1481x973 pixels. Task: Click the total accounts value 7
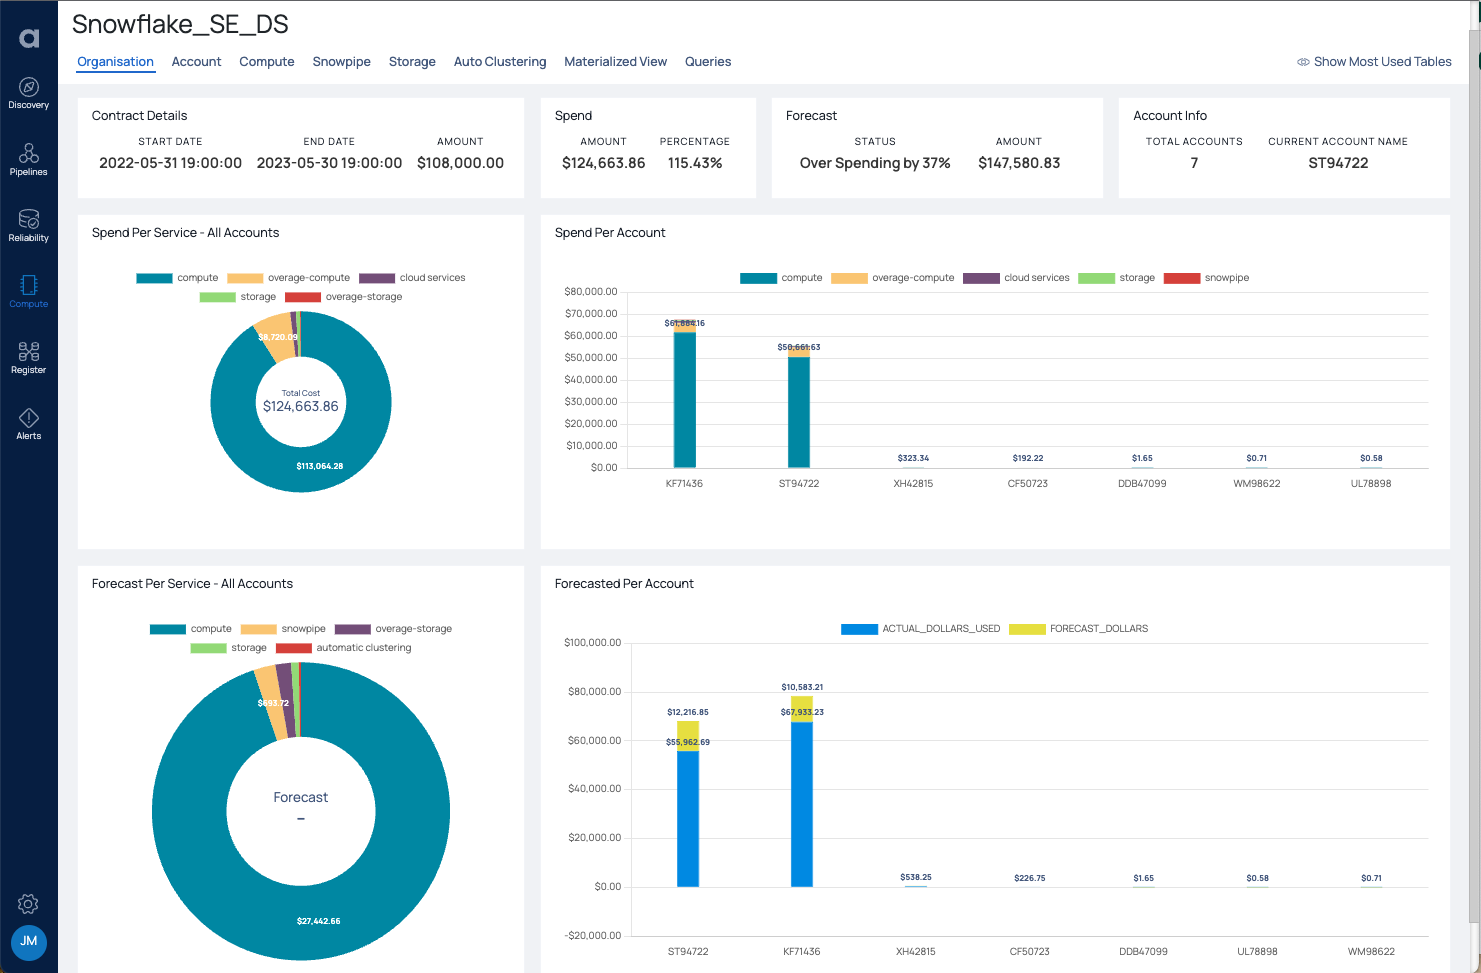[x=1194, y=163]
